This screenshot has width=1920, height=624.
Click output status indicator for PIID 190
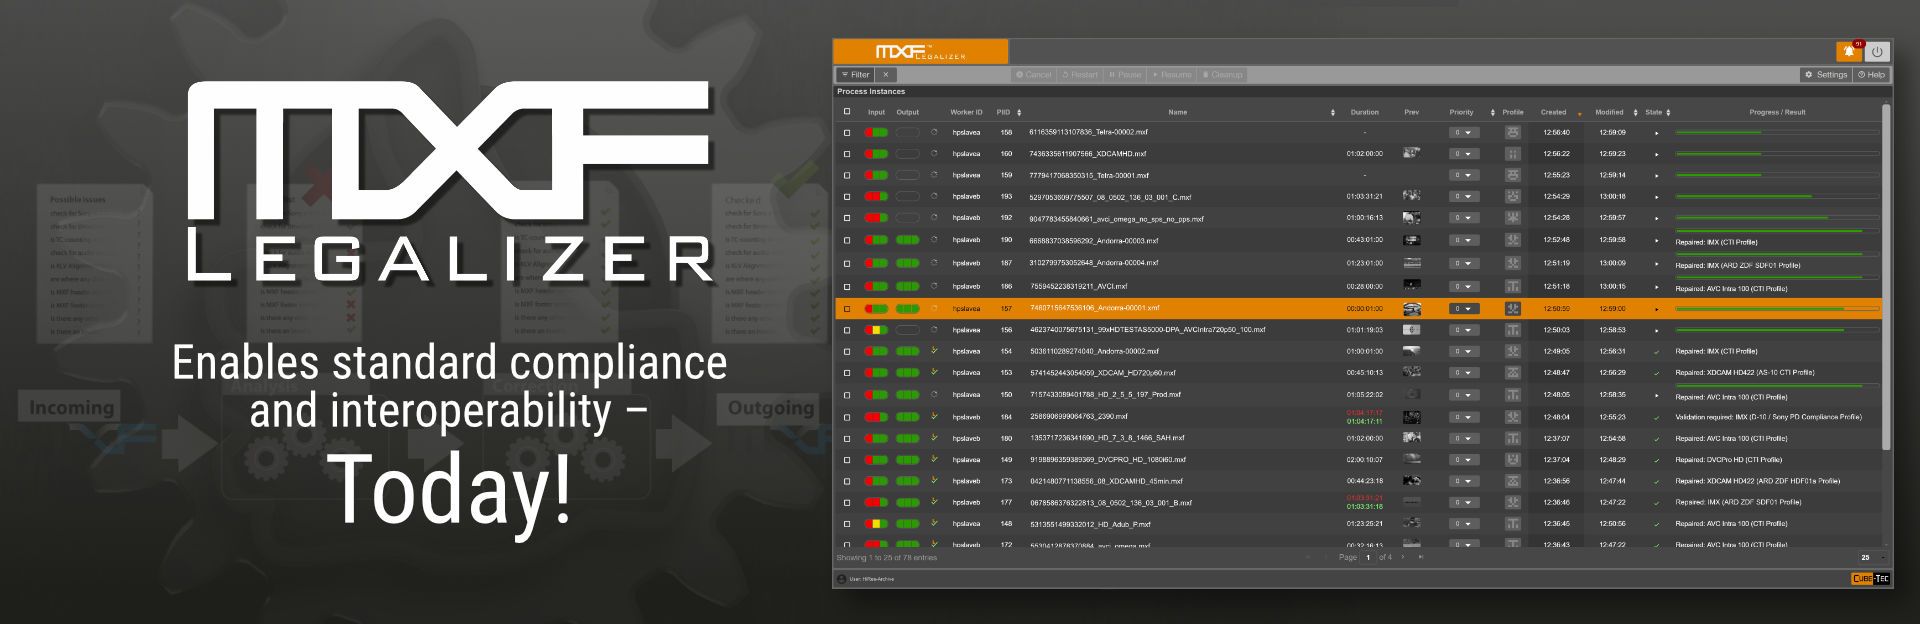coord(907,240)
